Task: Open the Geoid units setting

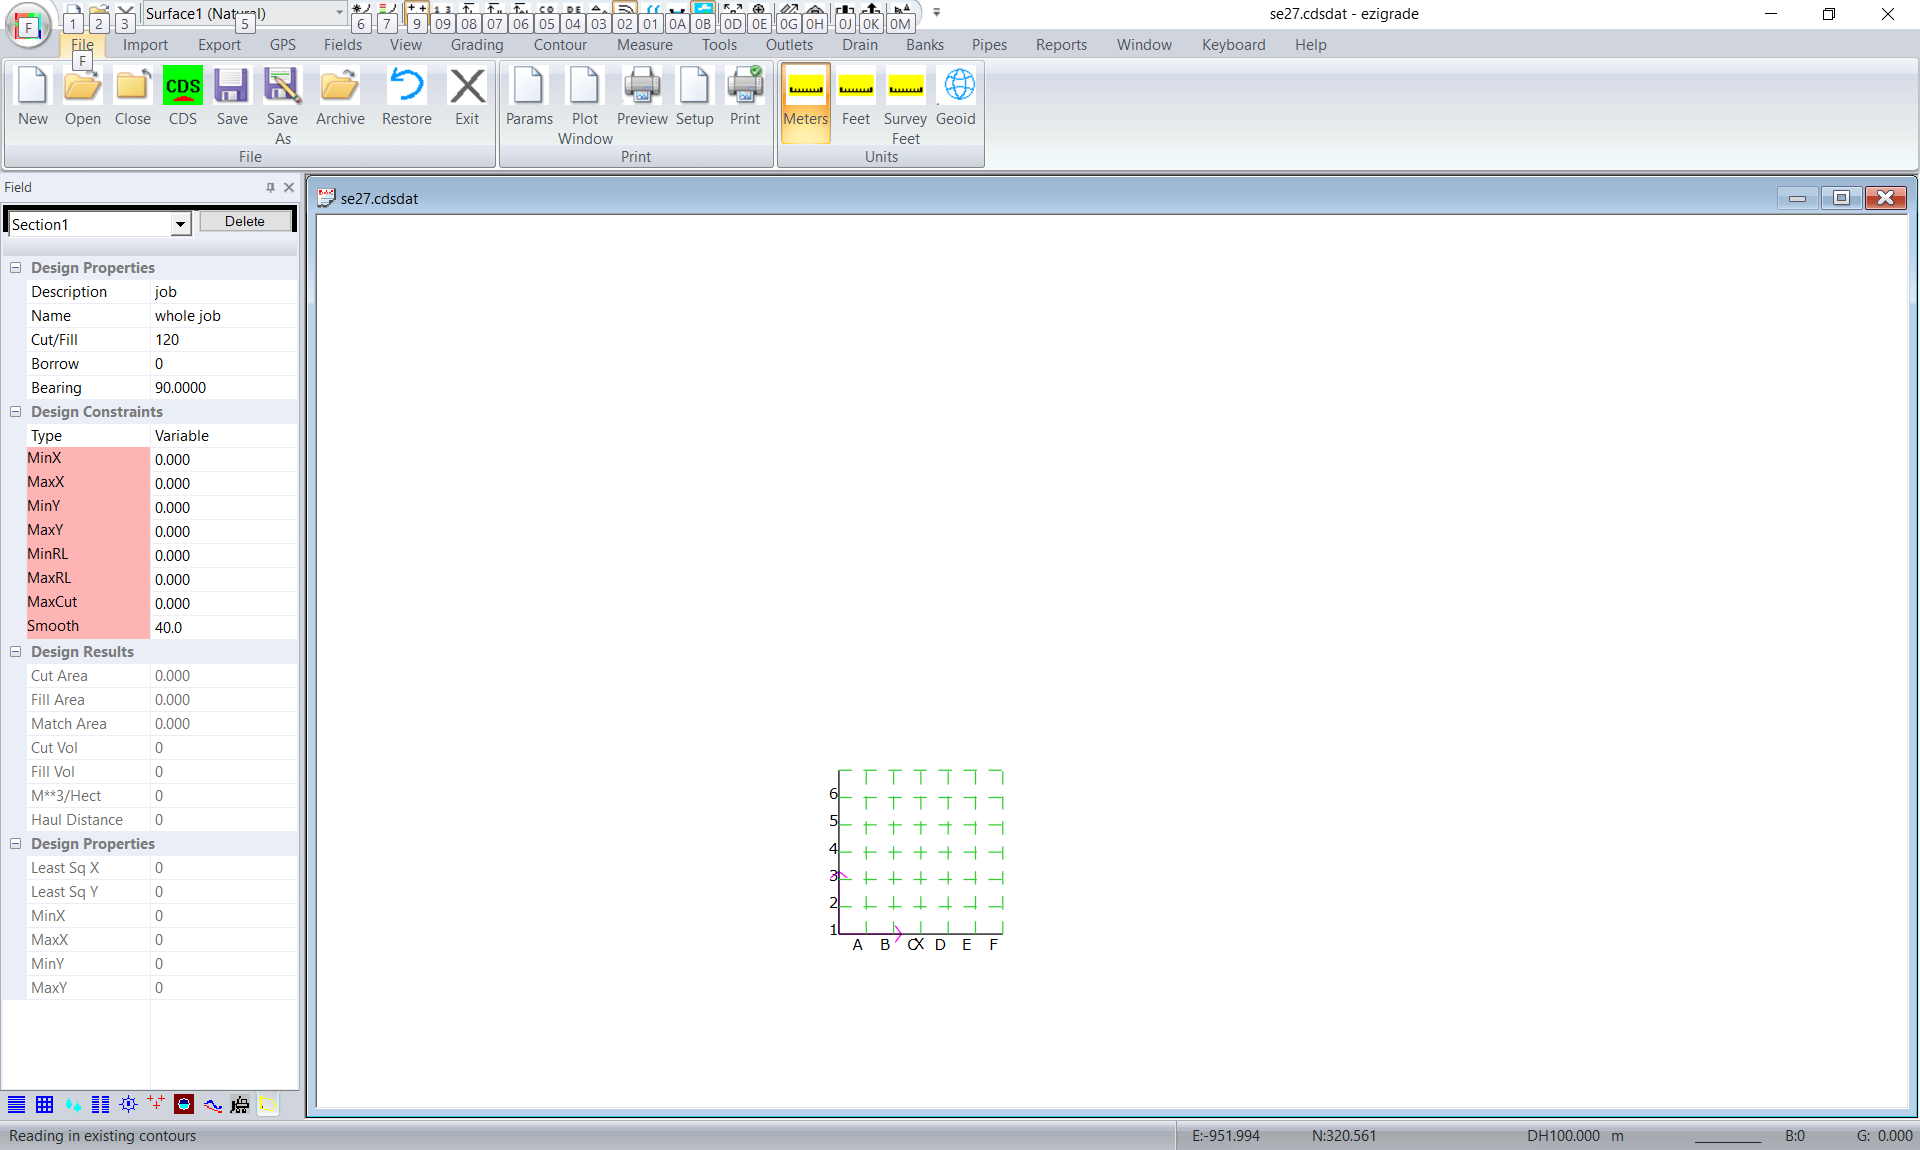Action: point(956,97)
